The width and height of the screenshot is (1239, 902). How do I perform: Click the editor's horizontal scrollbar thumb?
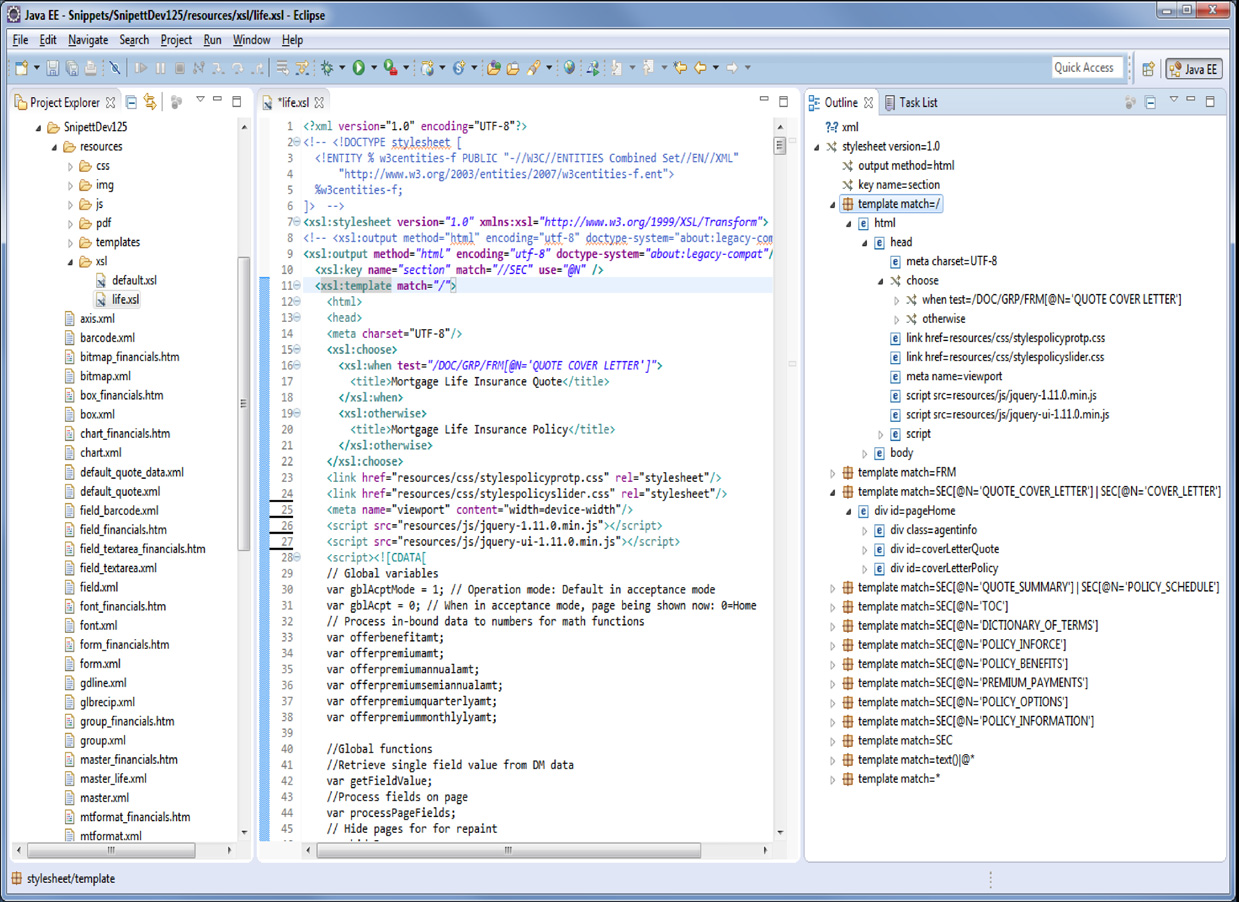pyautogui.click(x=508, y=851)
